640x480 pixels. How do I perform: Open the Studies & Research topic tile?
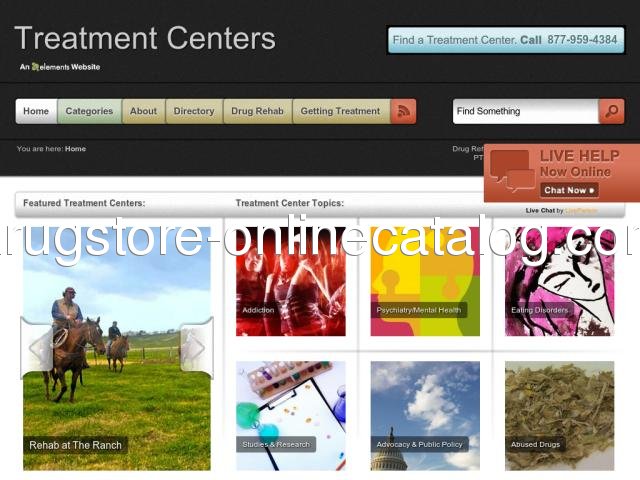tap(291, 416)
